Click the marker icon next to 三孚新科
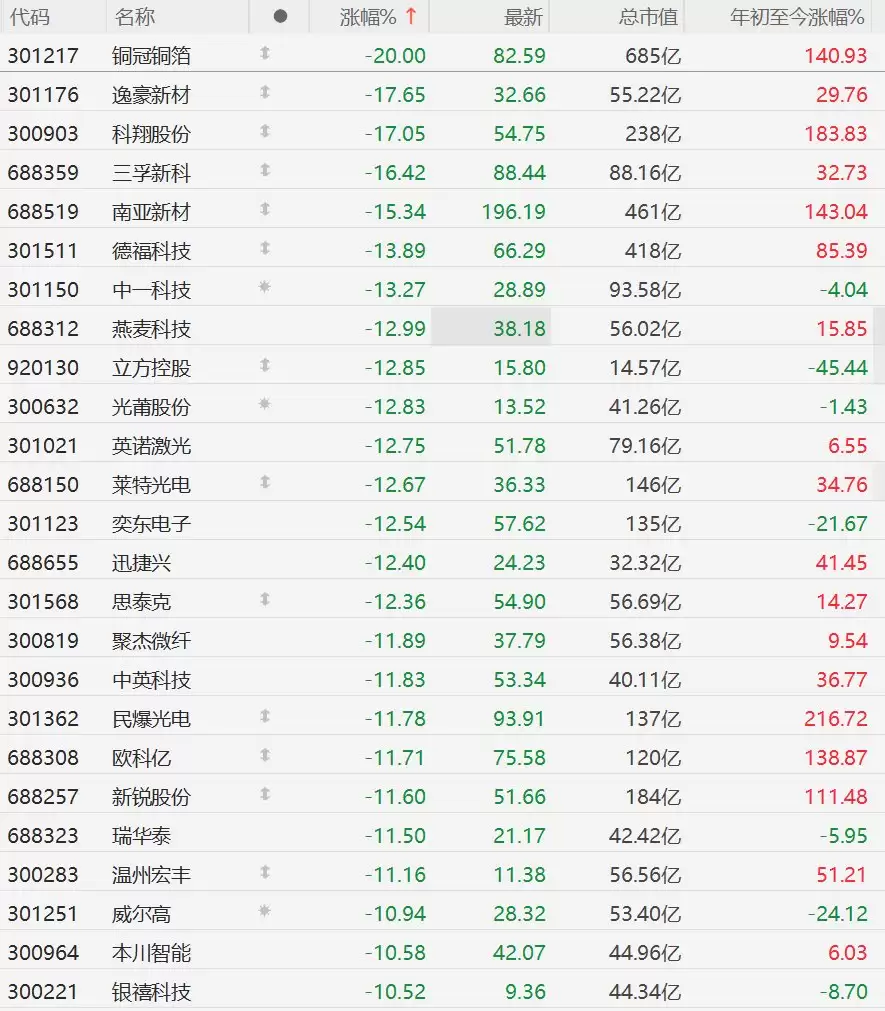The image size is (885, 1011). point(264,170)
